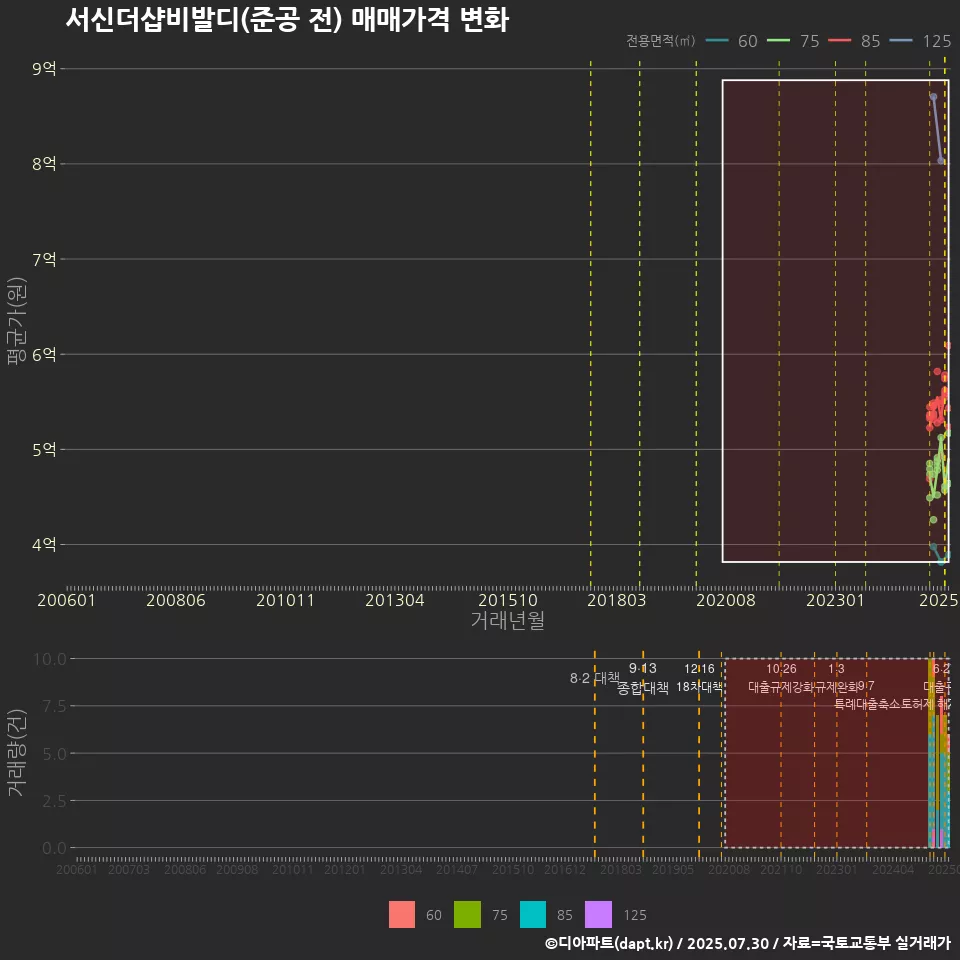Click the 1·3 규제완화 policy marker label
The height and width of the screenshot is (960, 960).
[x=836, y=678]
